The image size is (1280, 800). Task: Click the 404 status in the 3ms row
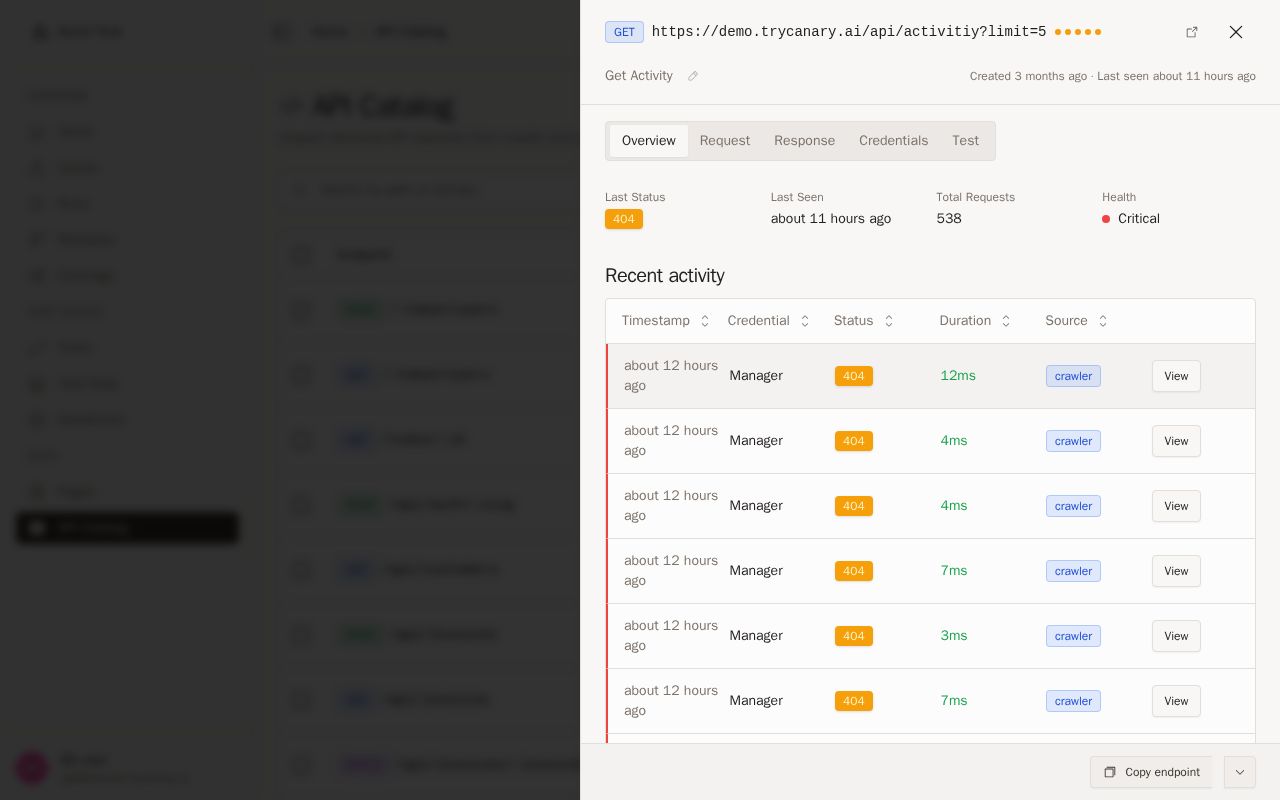(x=854, y=636)
